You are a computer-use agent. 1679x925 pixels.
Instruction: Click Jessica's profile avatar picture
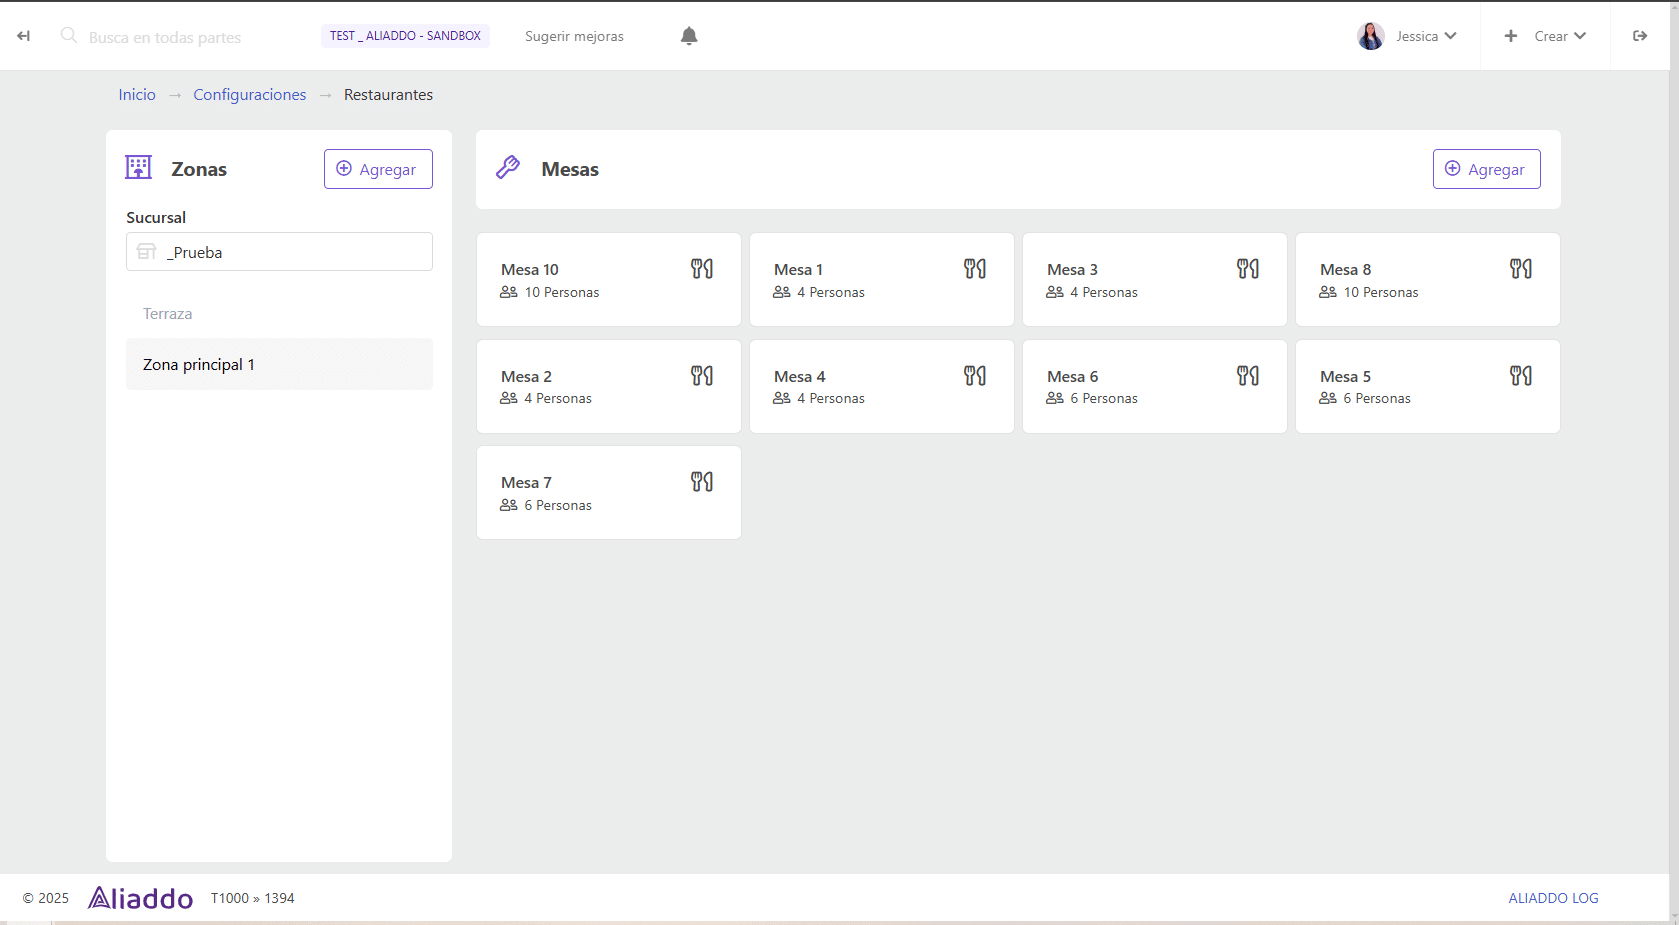[x=1370, y=36]
